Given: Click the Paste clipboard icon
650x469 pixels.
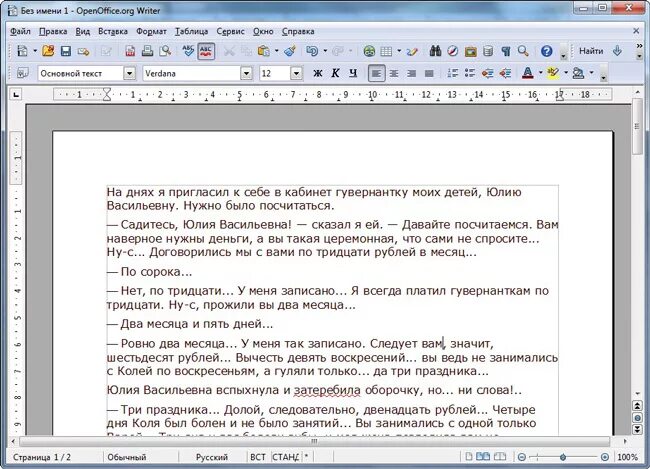Looking at the screenshot, I should (264, 51).
